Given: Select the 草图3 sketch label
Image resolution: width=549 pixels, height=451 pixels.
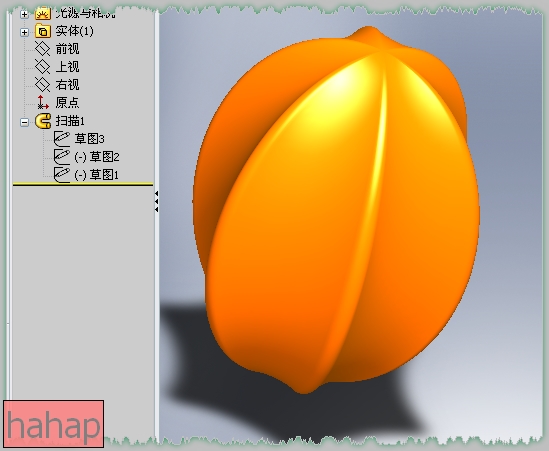Looking at the screenshot, I should [x=89, y=139].
